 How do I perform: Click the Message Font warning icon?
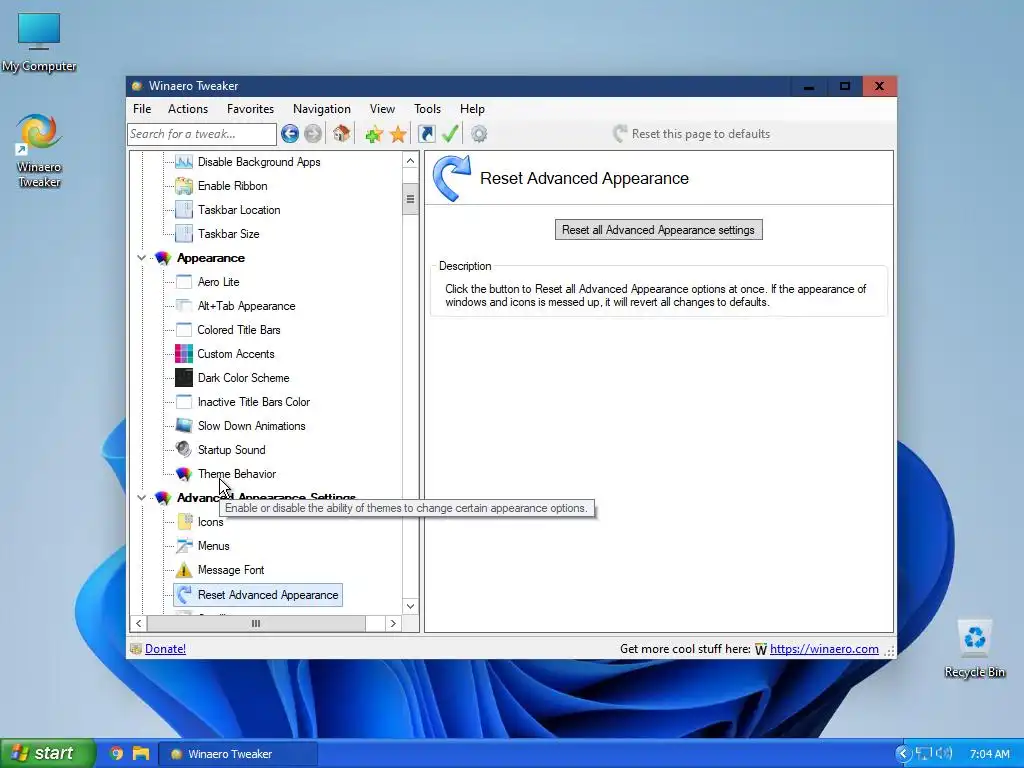[x=184, y=570]
